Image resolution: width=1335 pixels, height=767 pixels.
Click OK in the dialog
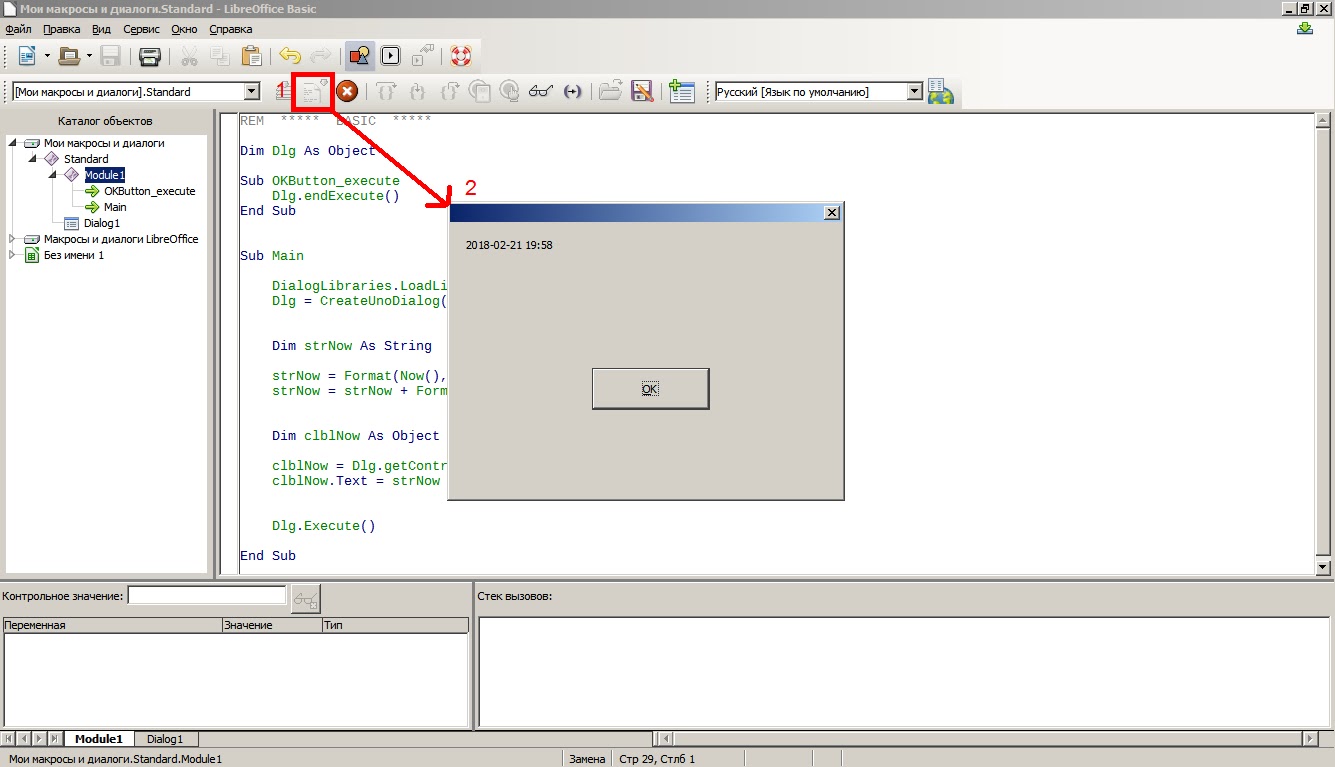tap(651, 389)
